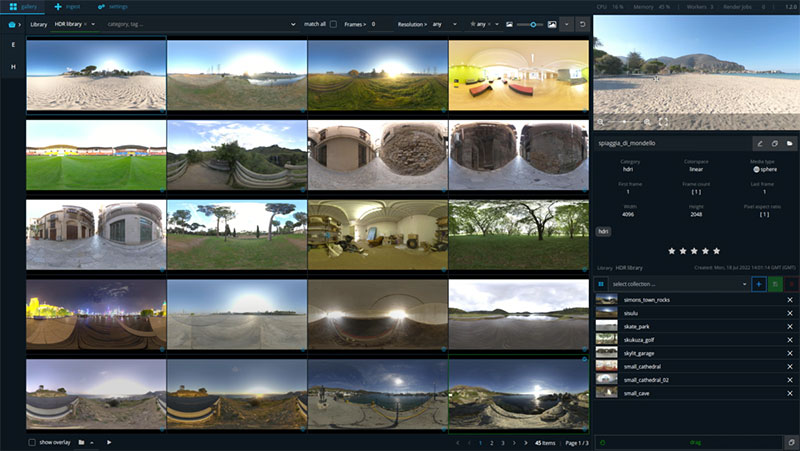Select the beach sand HDRI thumbnail
Screen dimensions: 800x451
[96, 75]
